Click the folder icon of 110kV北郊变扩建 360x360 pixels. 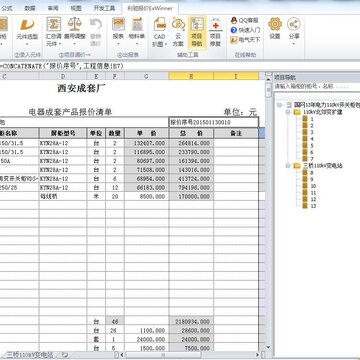tap(297, 112)
